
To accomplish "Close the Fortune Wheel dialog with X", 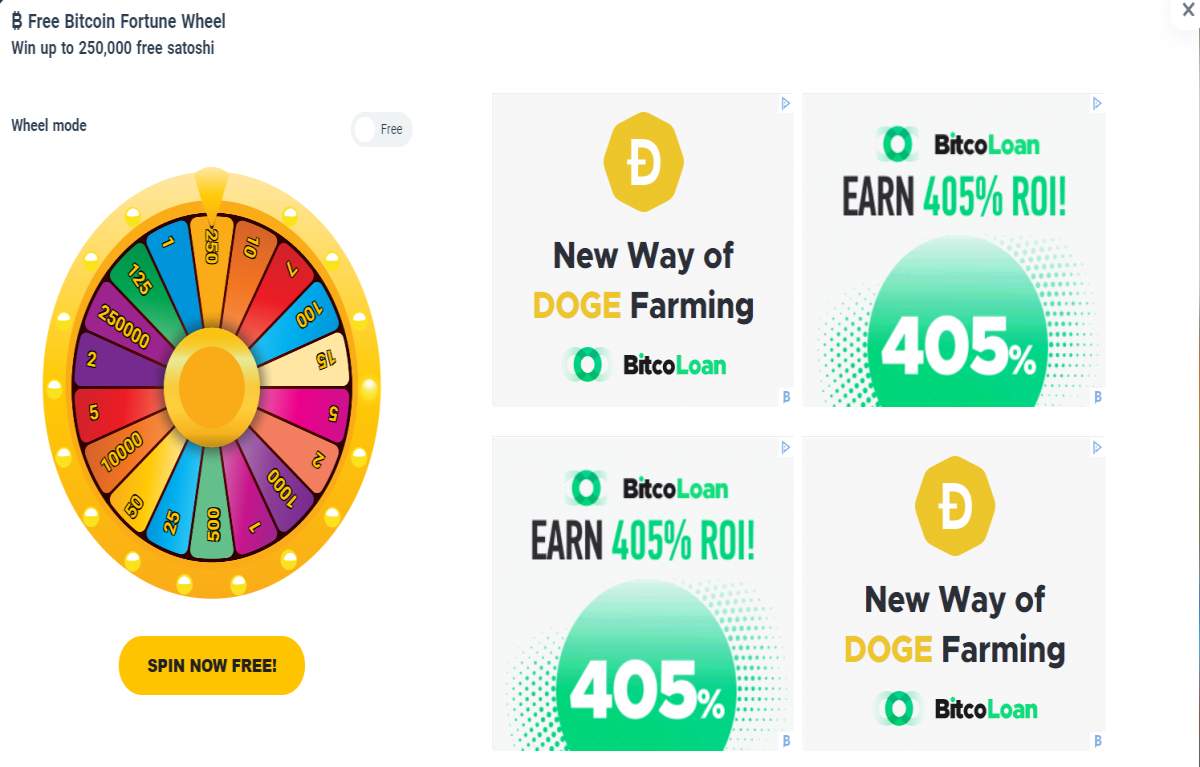I will click(1189, 8).
